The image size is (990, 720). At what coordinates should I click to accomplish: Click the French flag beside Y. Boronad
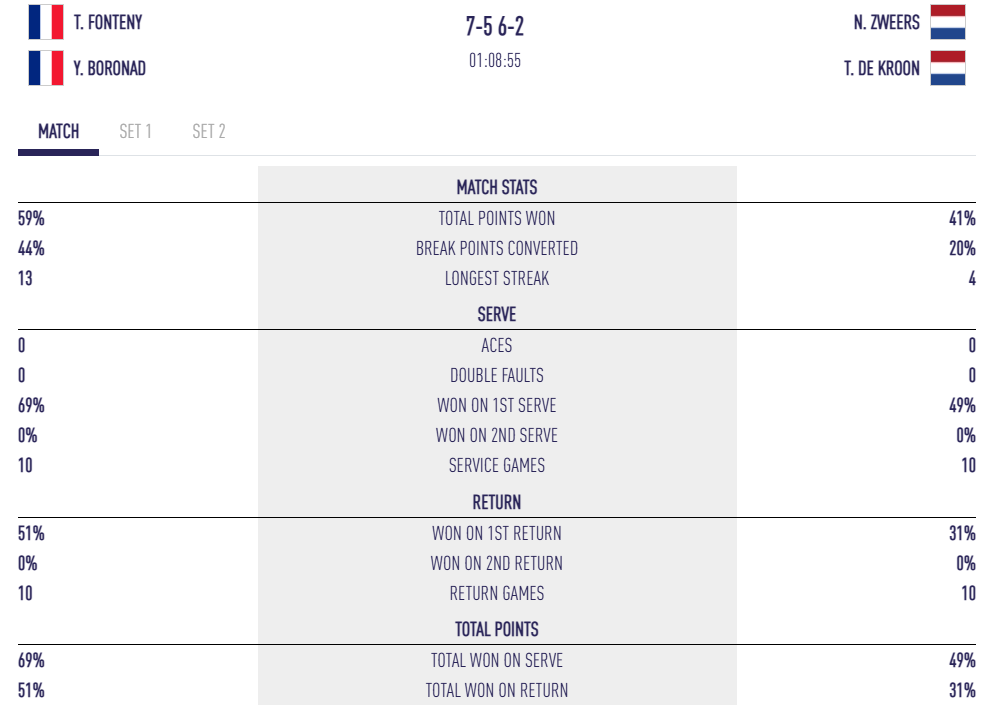46,68
